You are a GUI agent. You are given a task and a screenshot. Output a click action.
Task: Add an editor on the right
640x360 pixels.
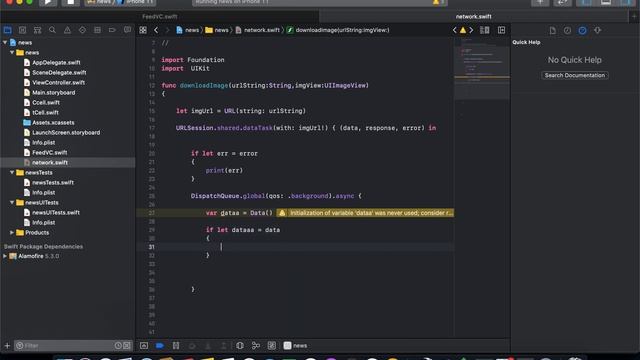pos(501,30)
